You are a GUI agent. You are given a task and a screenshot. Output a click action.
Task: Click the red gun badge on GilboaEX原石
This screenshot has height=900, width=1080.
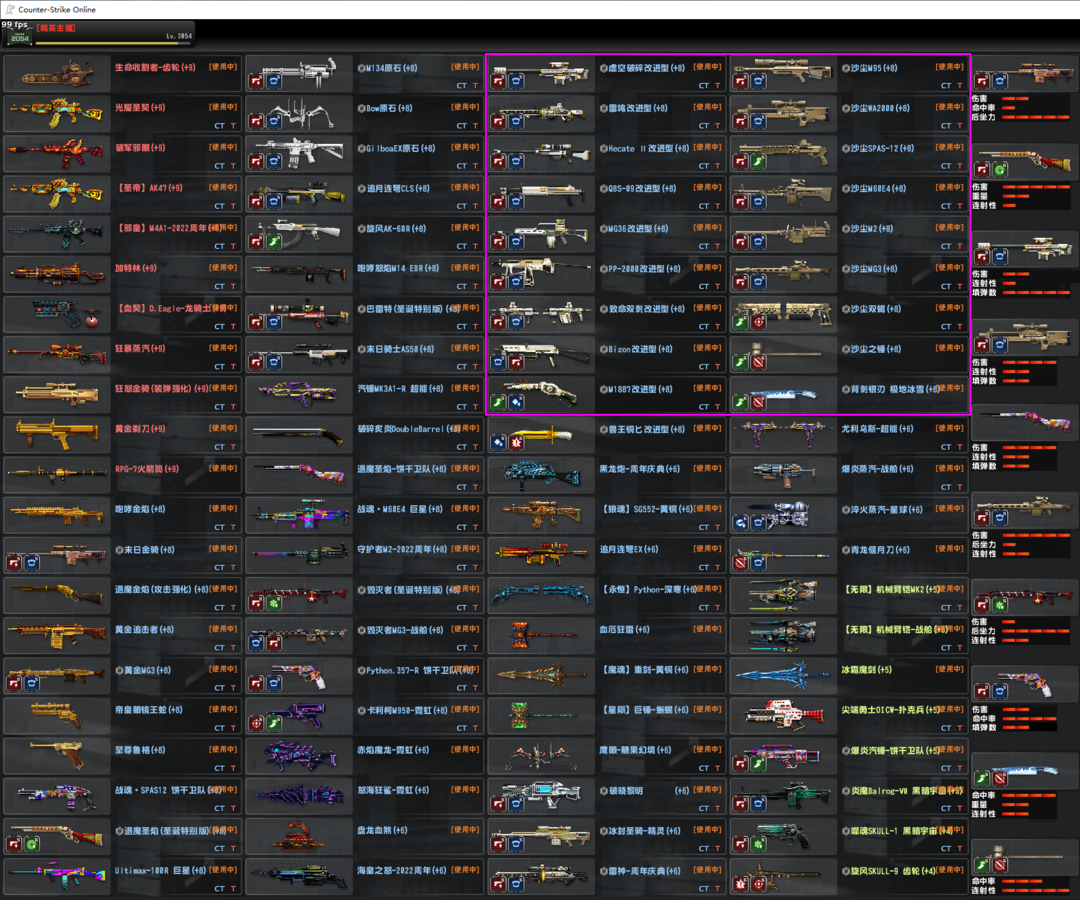pyautogui.click(x=256, y=163)
